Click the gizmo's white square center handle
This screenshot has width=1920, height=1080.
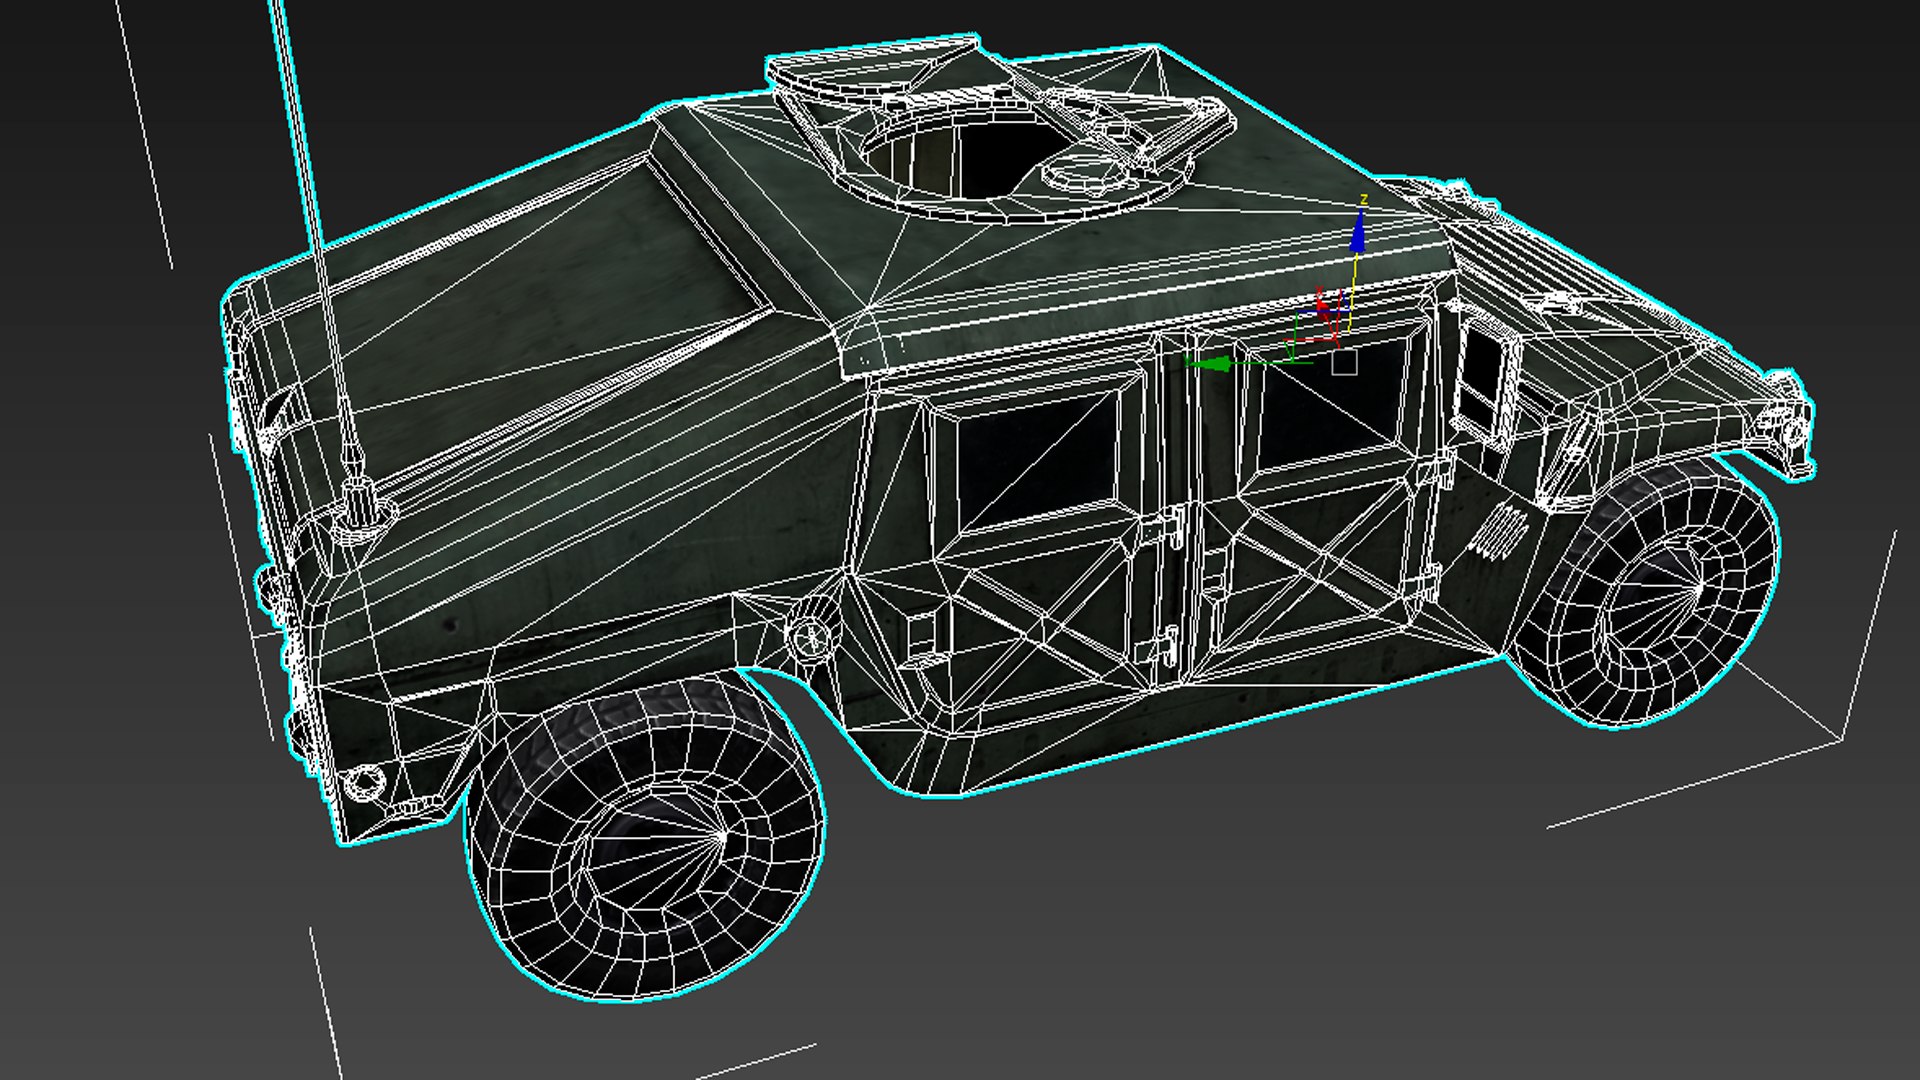(1344, 363)
